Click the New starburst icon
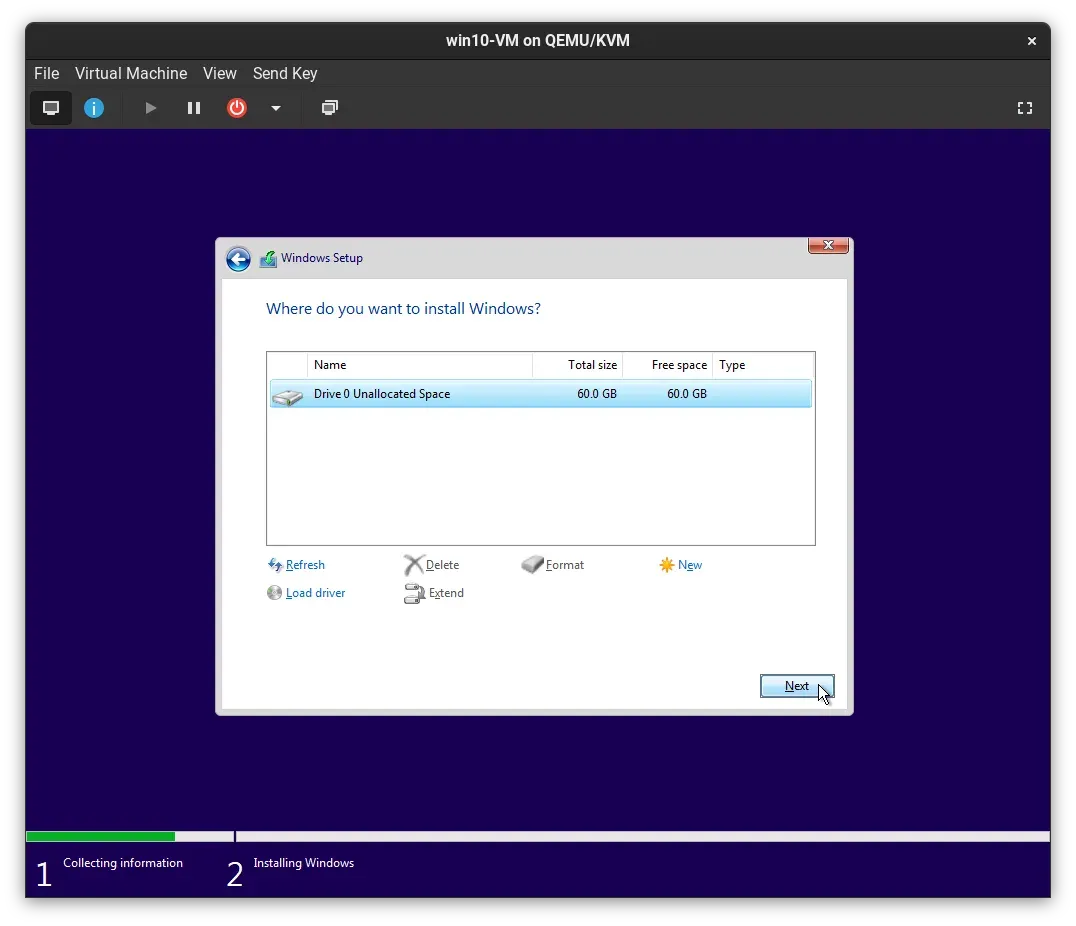The width and height of the screenshot is (1076, 926). (x=666, y=565)
